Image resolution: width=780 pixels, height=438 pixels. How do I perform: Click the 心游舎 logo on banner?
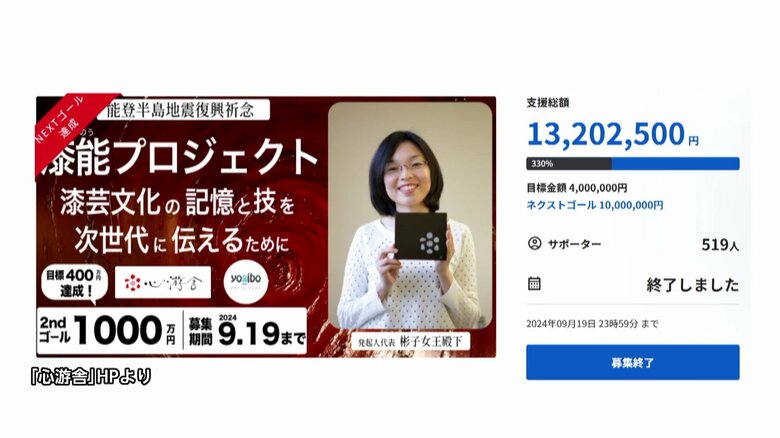(x=163, y=283)
